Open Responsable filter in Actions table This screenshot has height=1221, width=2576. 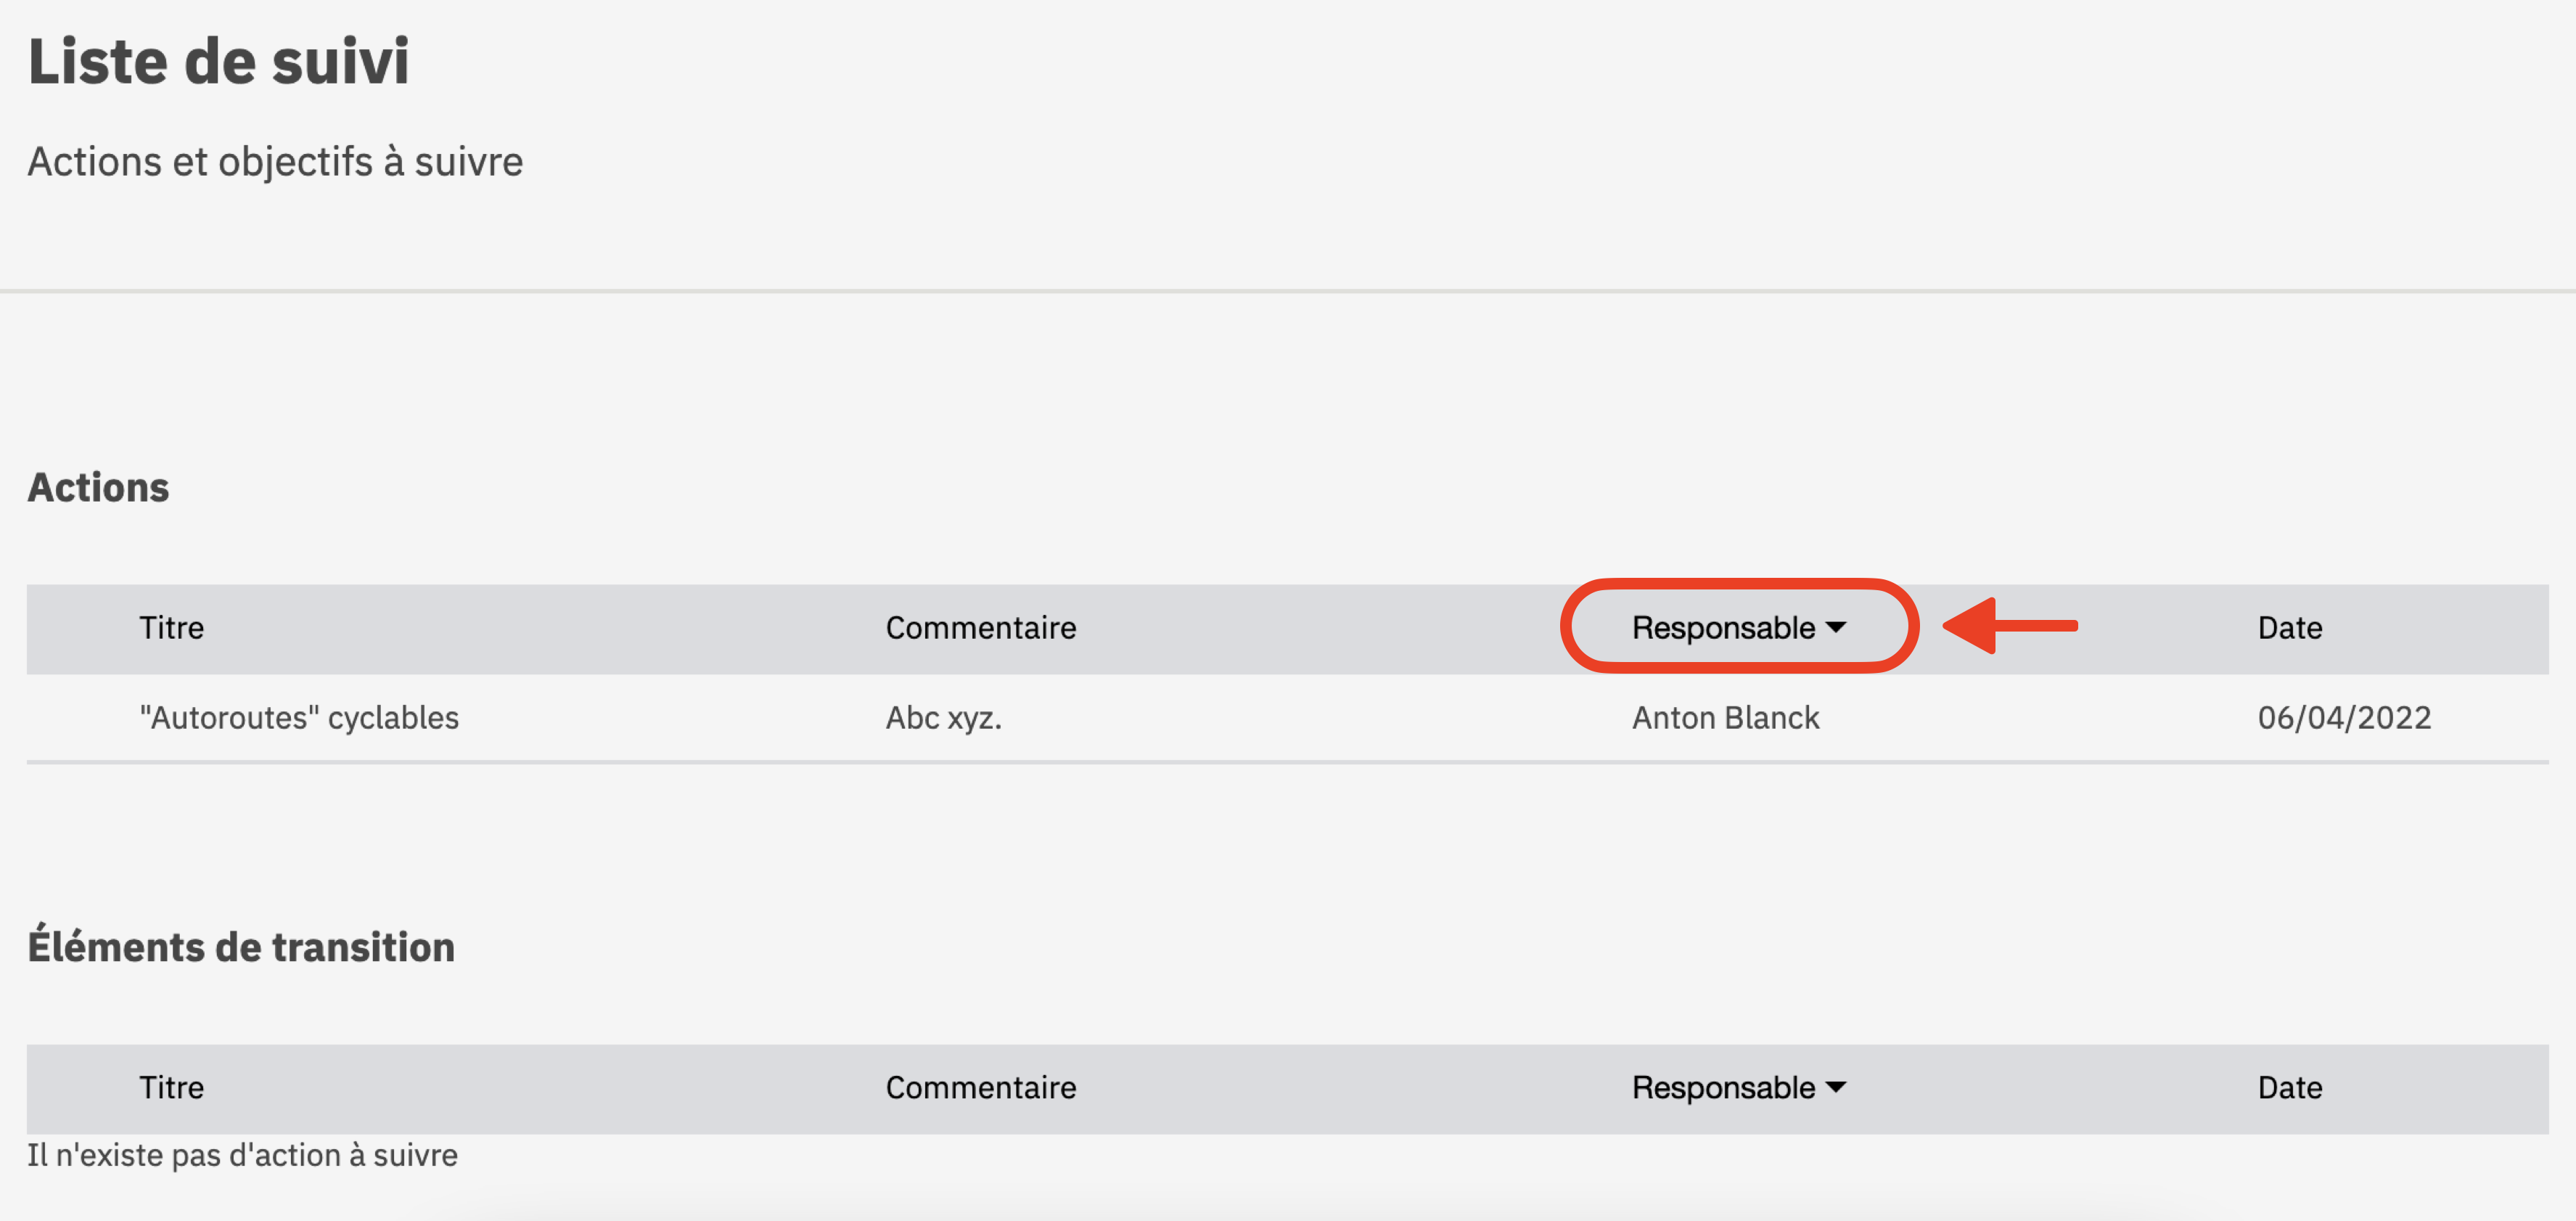[x=1738, y=627]
